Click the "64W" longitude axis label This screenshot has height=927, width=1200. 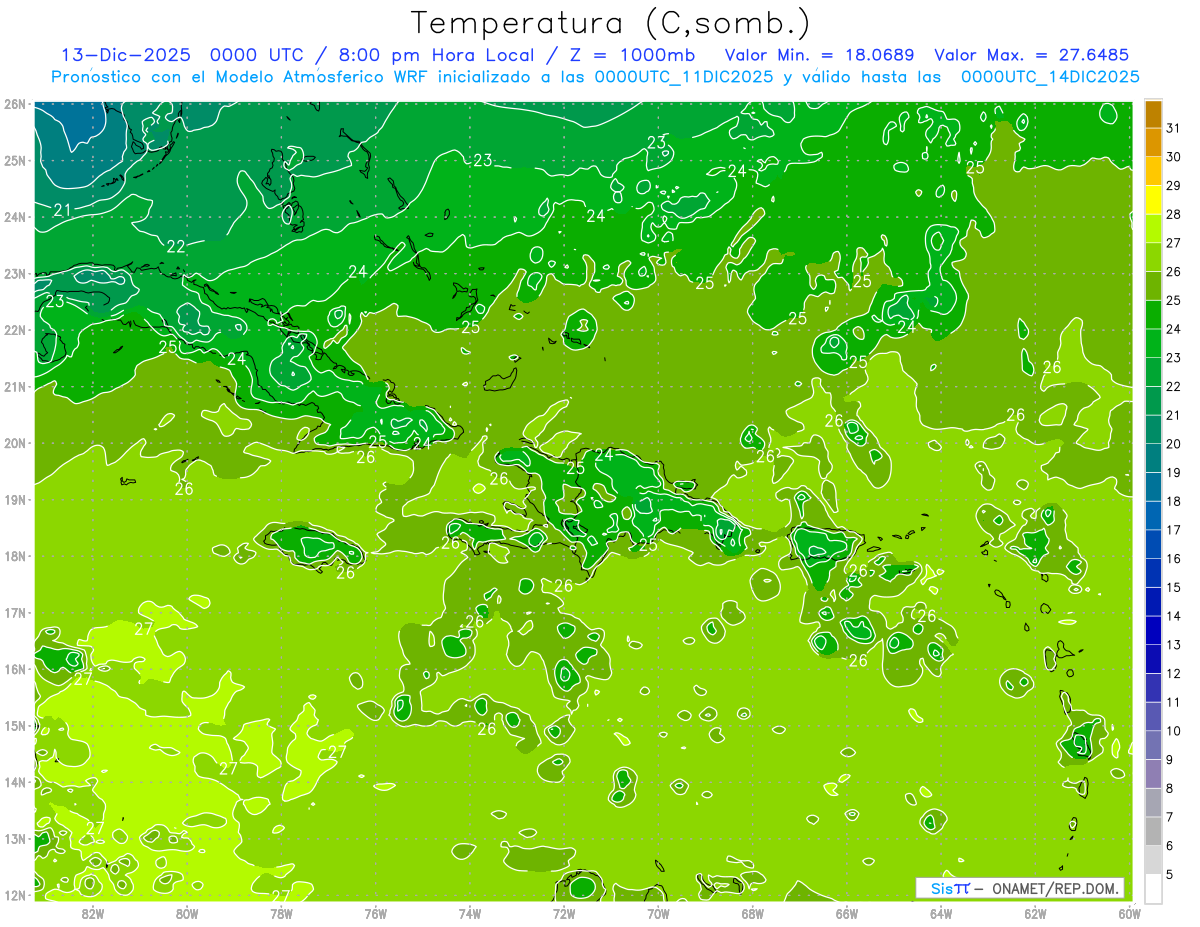tap(941, 912)
